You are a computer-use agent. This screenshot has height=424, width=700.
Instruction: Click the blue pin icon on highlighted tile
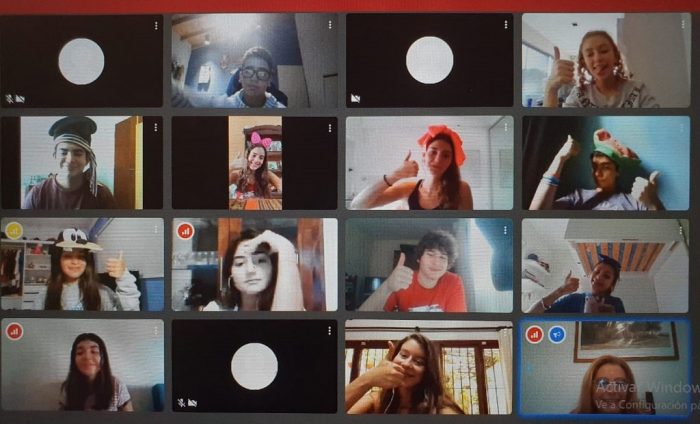pos(557,334)
